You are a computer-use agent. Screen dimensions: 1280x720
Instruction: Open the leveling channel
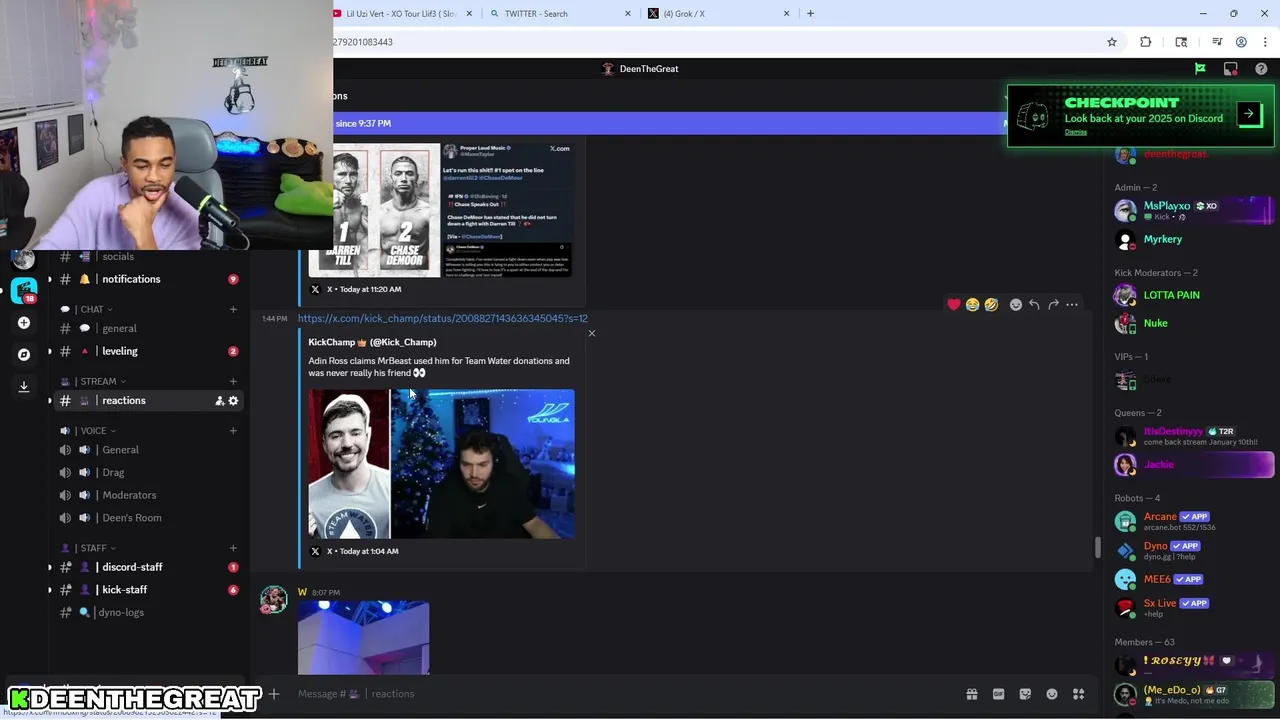[120, 352]
